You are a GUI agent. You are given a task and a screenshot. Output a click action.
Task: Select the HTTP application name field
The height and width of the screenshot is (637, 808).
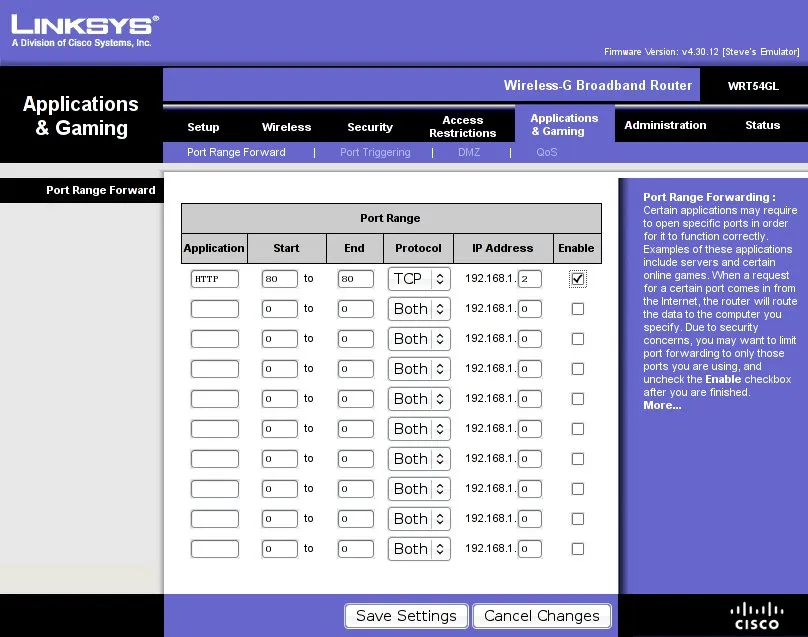213,278
